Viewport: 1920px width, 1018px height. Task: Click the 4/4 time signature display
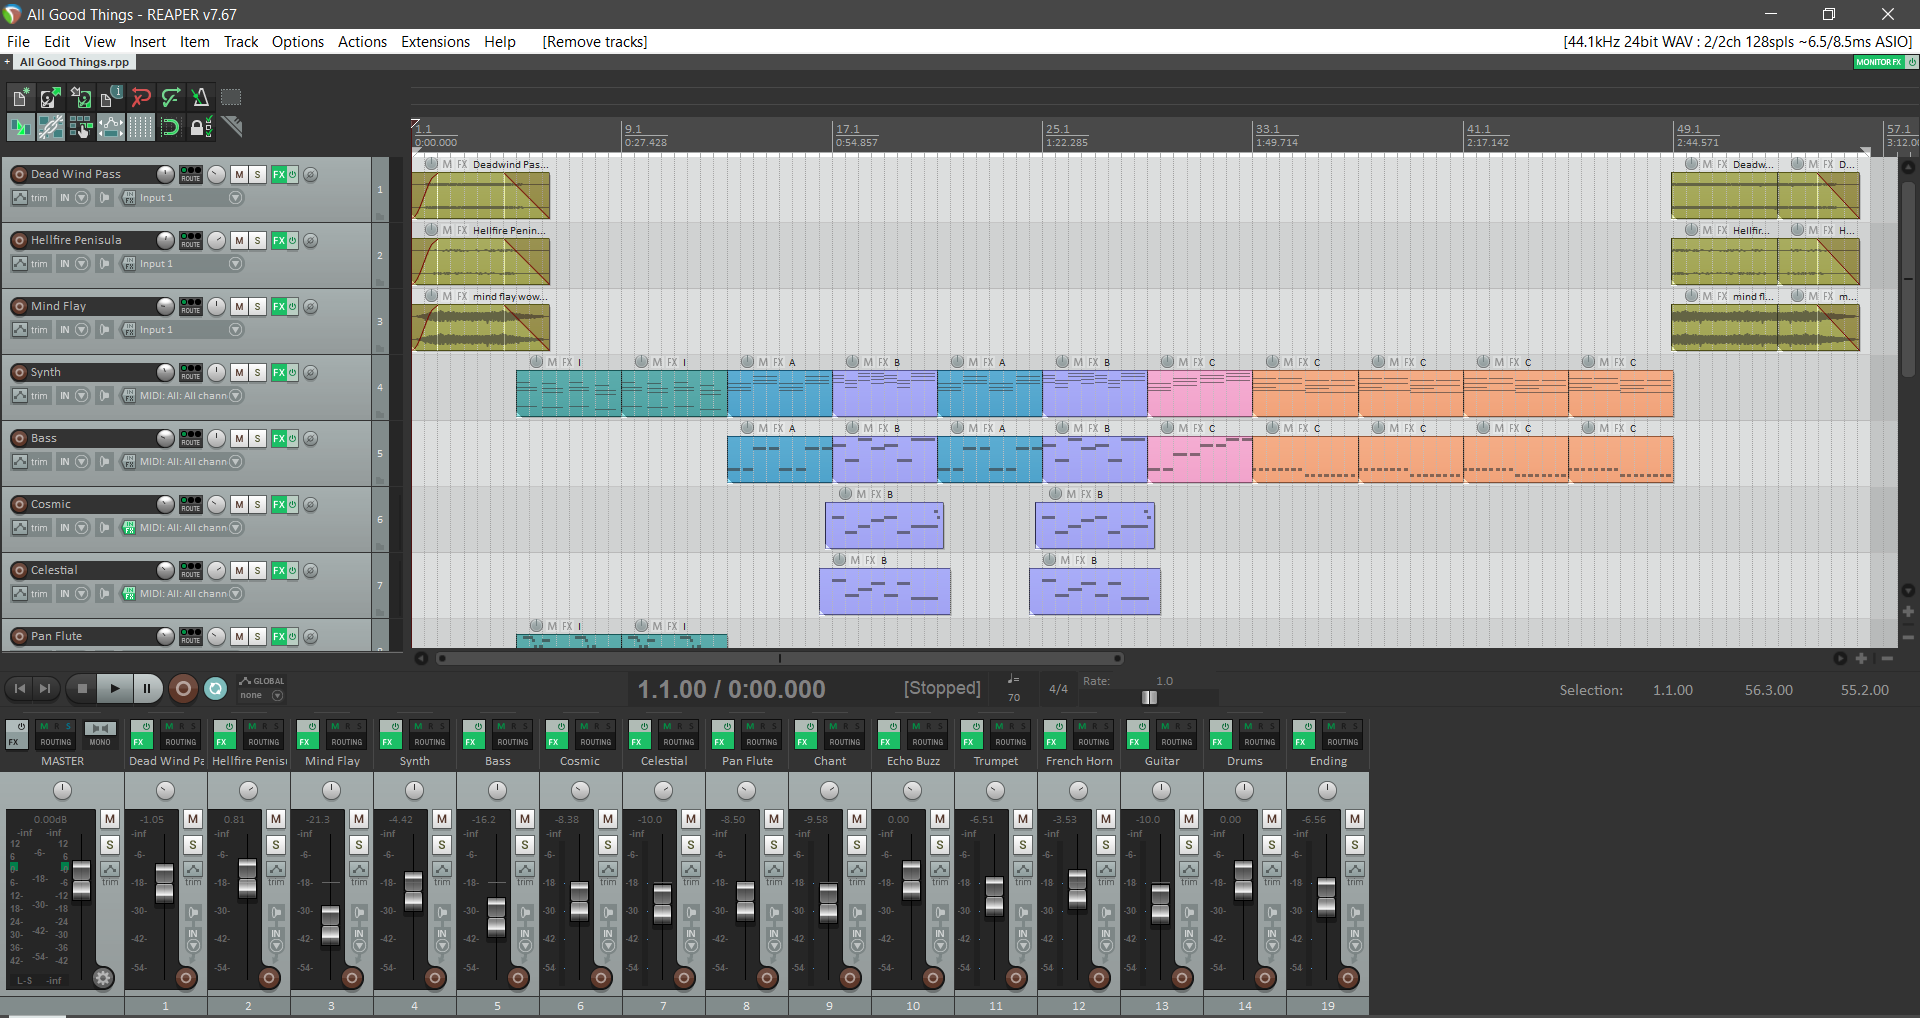point(1058,689)
